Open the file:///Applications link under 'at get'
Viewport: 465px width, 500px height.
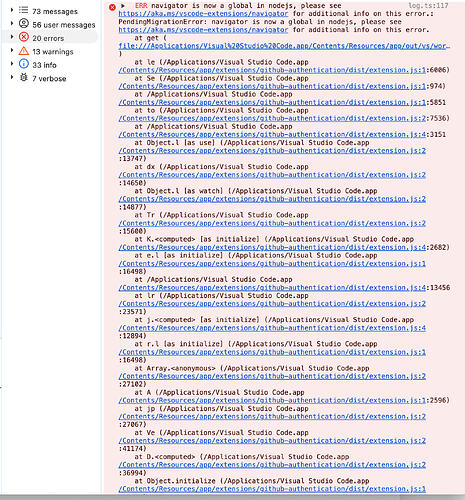point(284,46)
